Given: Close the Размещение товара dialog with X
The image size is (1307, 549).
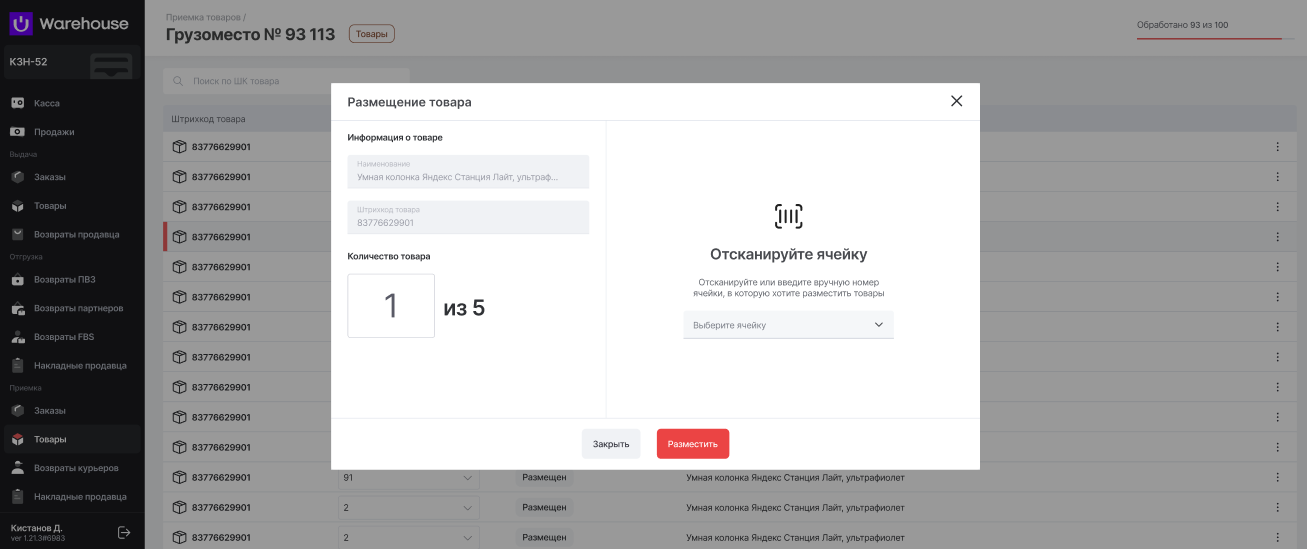Looking at the screenshot, I should tap(956, 101).
